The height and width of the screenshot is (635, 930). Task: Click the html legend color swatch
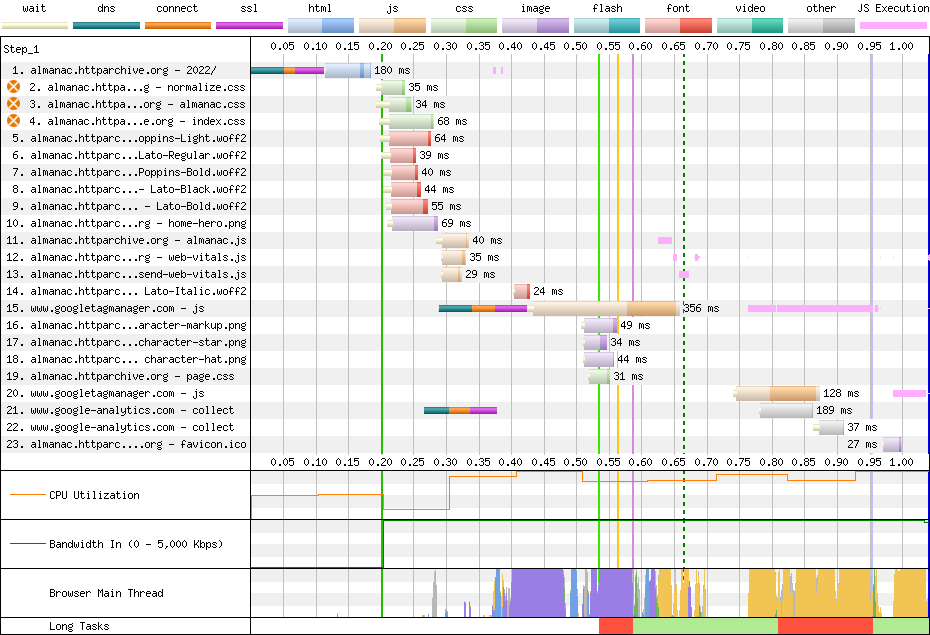point(321,25)
